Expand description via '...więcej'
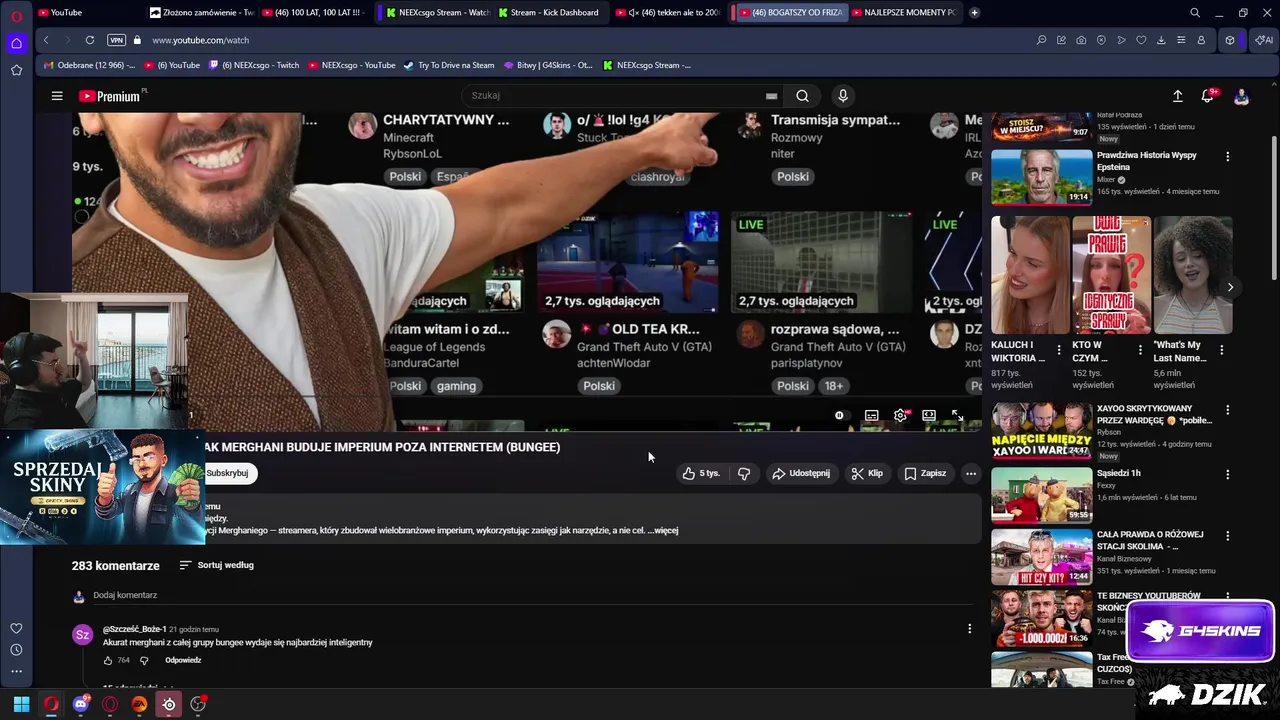 click(x=663, y=530)
